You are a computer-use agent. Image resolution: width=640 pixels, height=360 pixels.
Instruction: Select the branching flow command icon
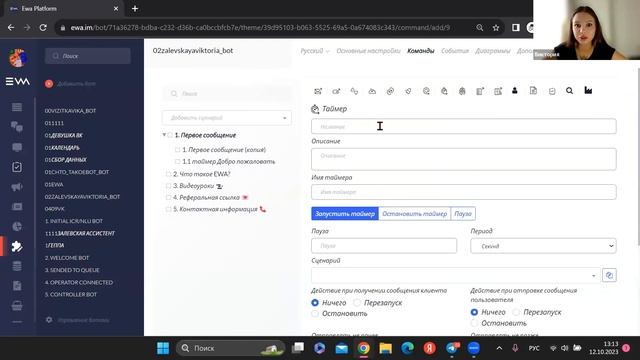point(354,91)
